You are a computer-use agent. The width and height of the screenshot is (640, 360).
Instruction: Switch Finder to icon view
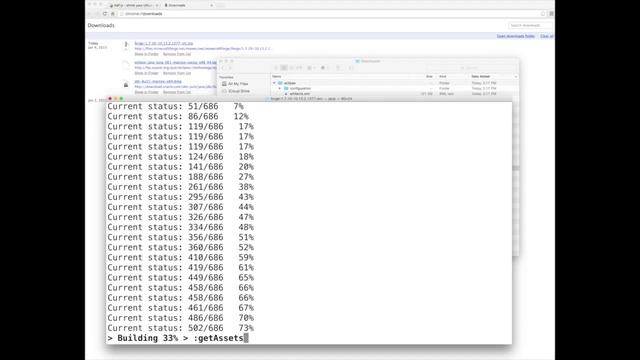coord(276,68)
